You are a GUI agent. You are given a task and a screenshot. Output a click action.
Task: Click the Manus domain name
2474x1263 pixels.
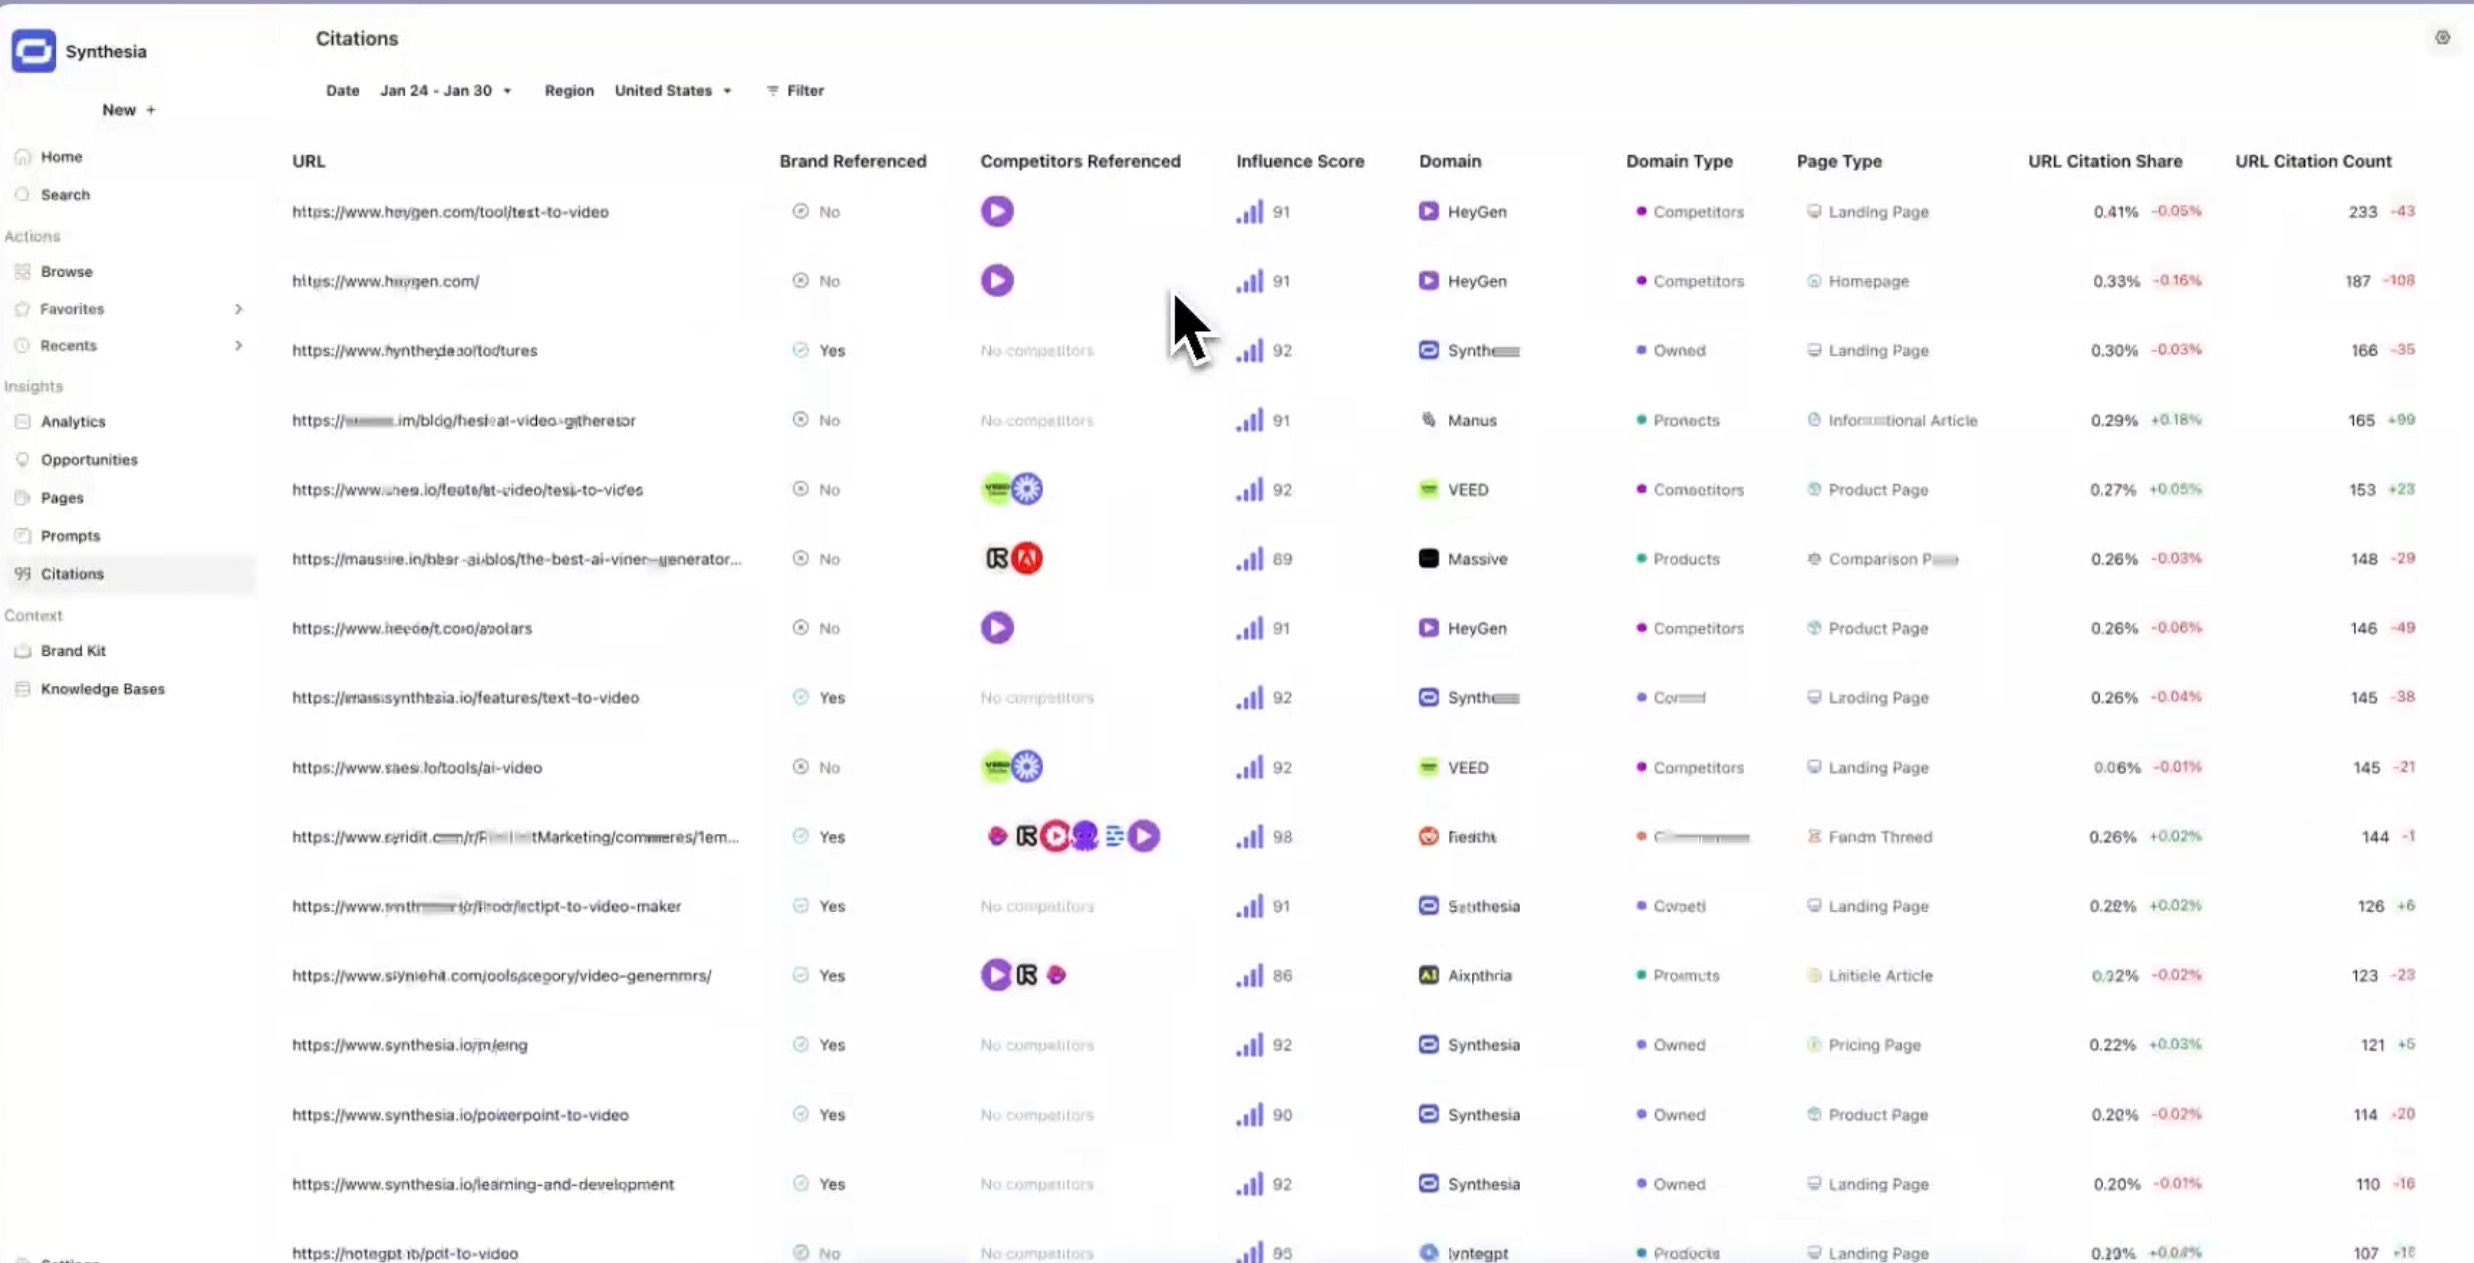[x=1472, y=420]
